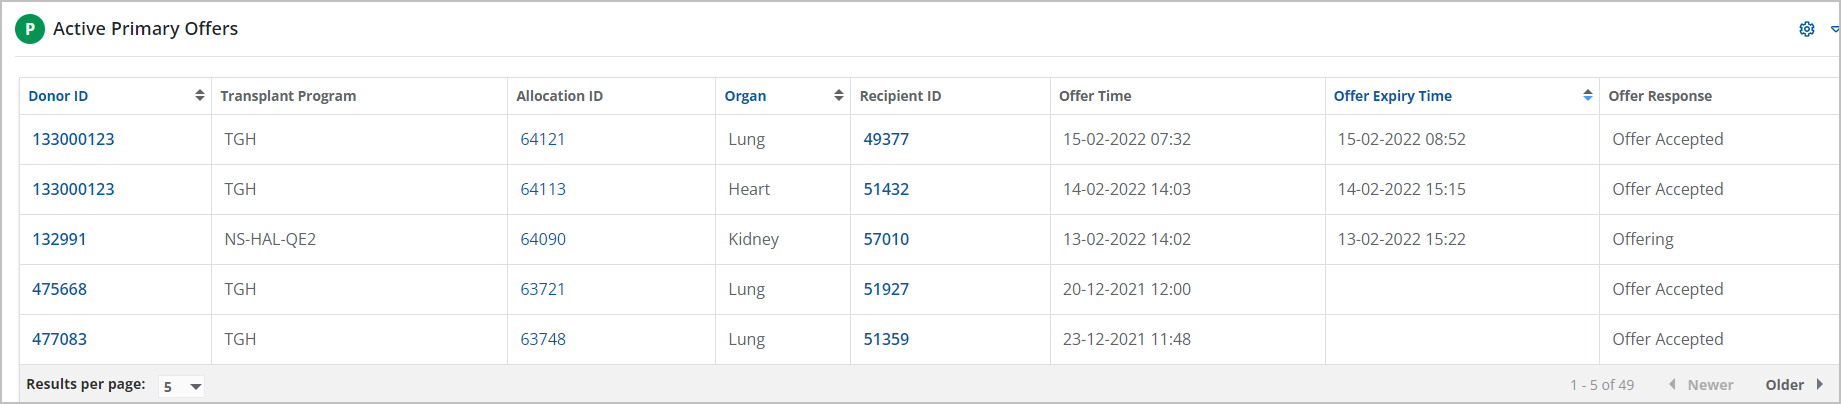
Task: Open allocation 63721 link
Action: [543, 289]
